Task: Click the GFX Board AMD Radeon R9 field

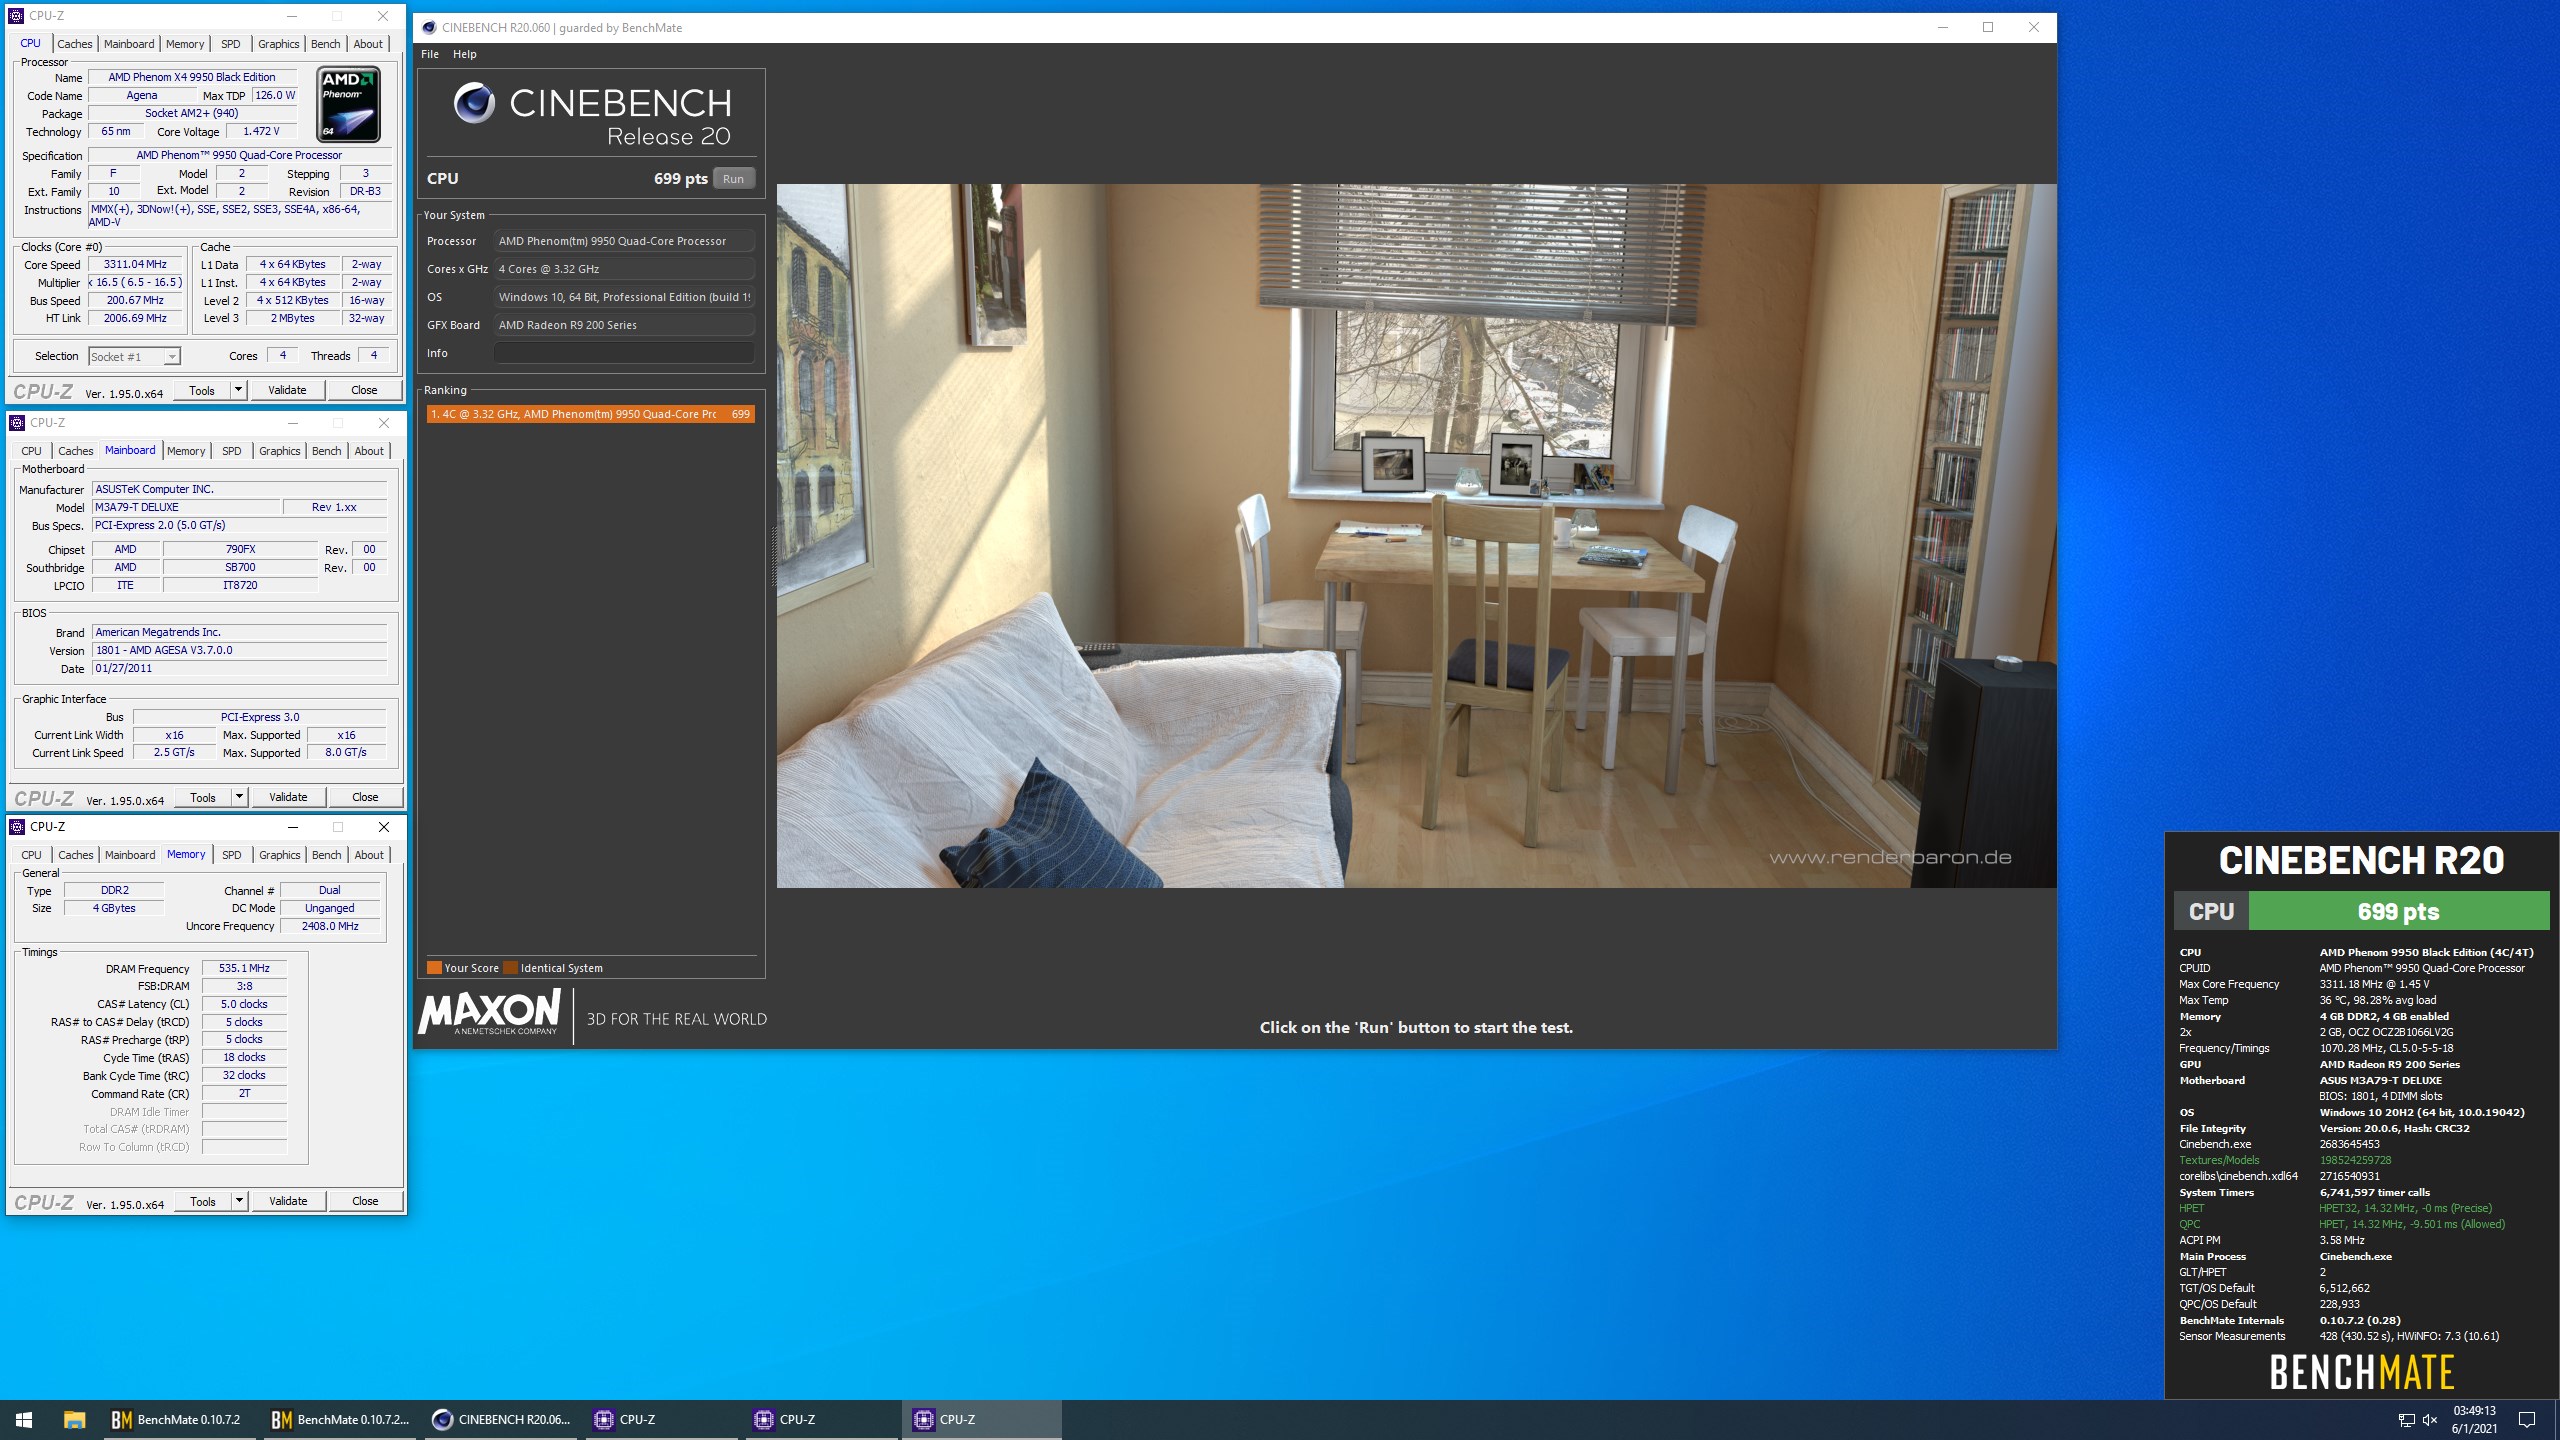Action: (624, 325)
